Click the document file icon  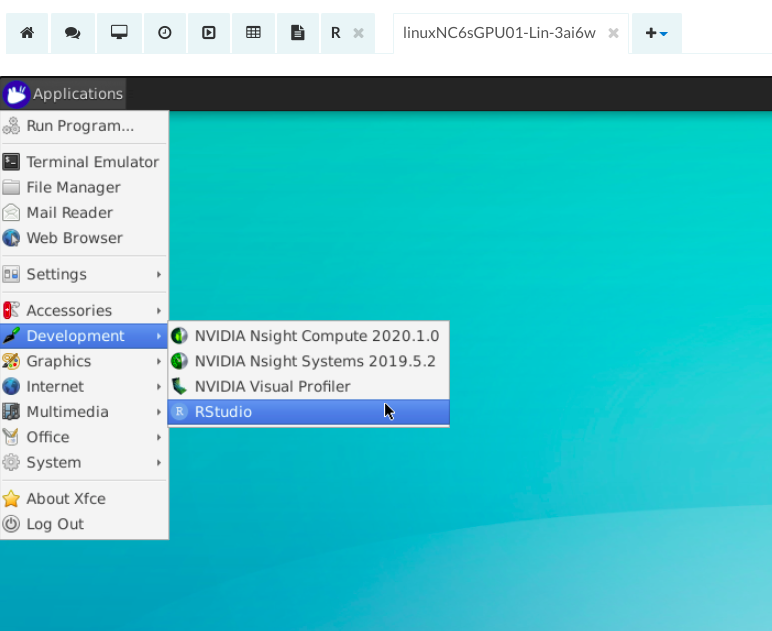297,33
